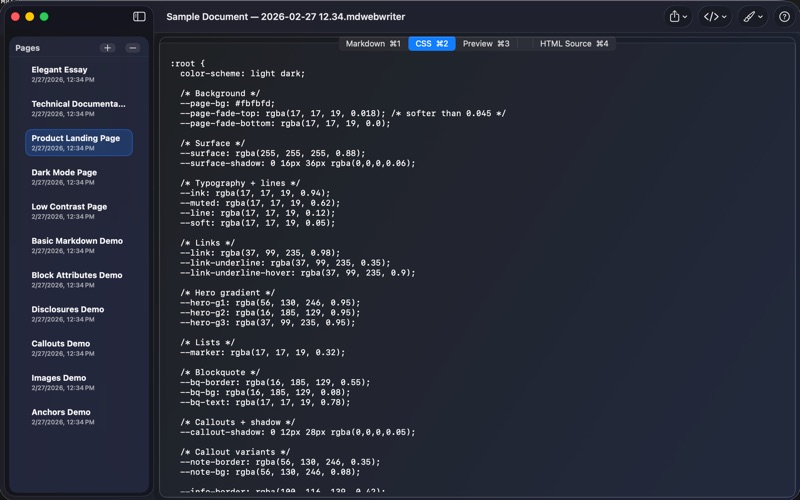Viewport: 800px width, 500px height.
Task: Click the '--hero-g3' declaration line
Action: (267, 322)
